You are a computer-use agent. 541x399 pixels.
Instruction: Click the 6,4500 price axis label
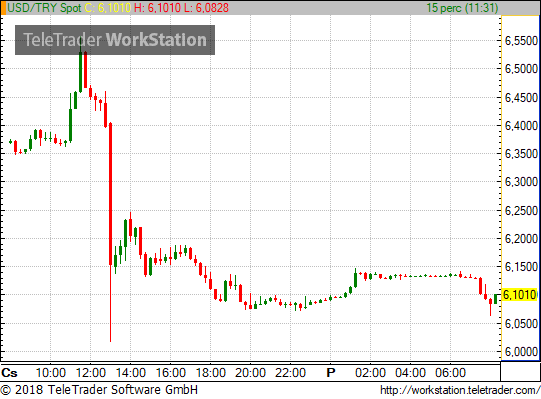521,98
